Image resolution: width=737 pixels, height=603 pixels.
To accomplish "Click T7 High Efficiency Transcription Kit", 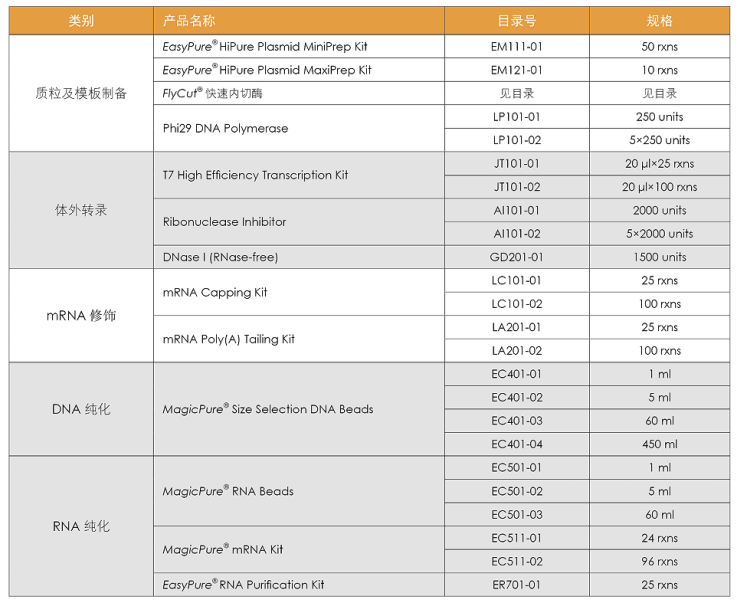I will point(255,175).
